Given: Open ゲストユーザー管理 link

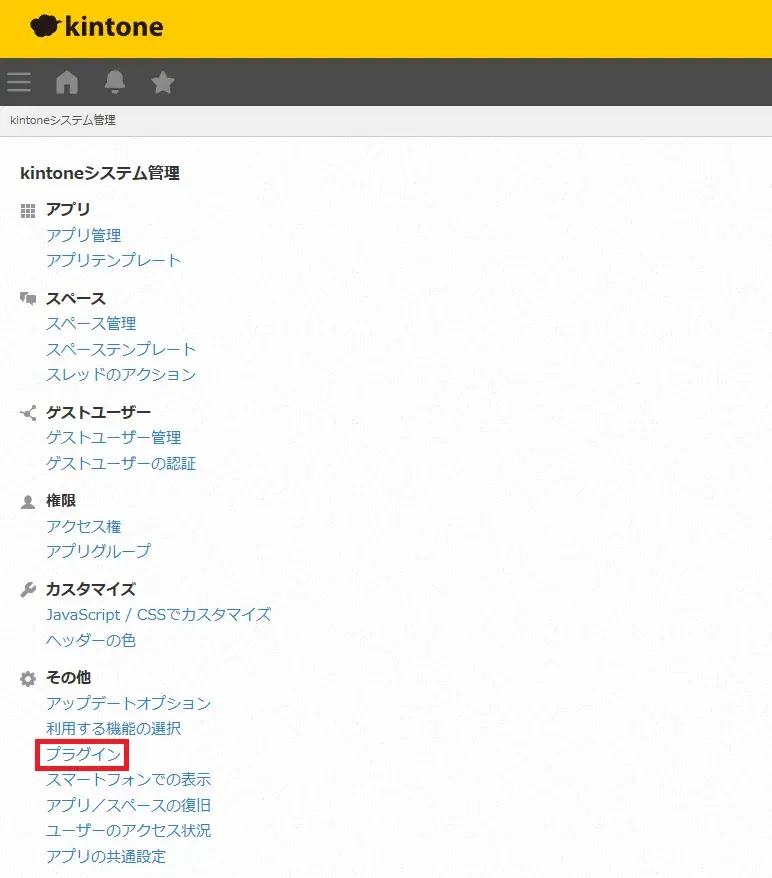Looking at the screenshot, I should pos(114,438).
